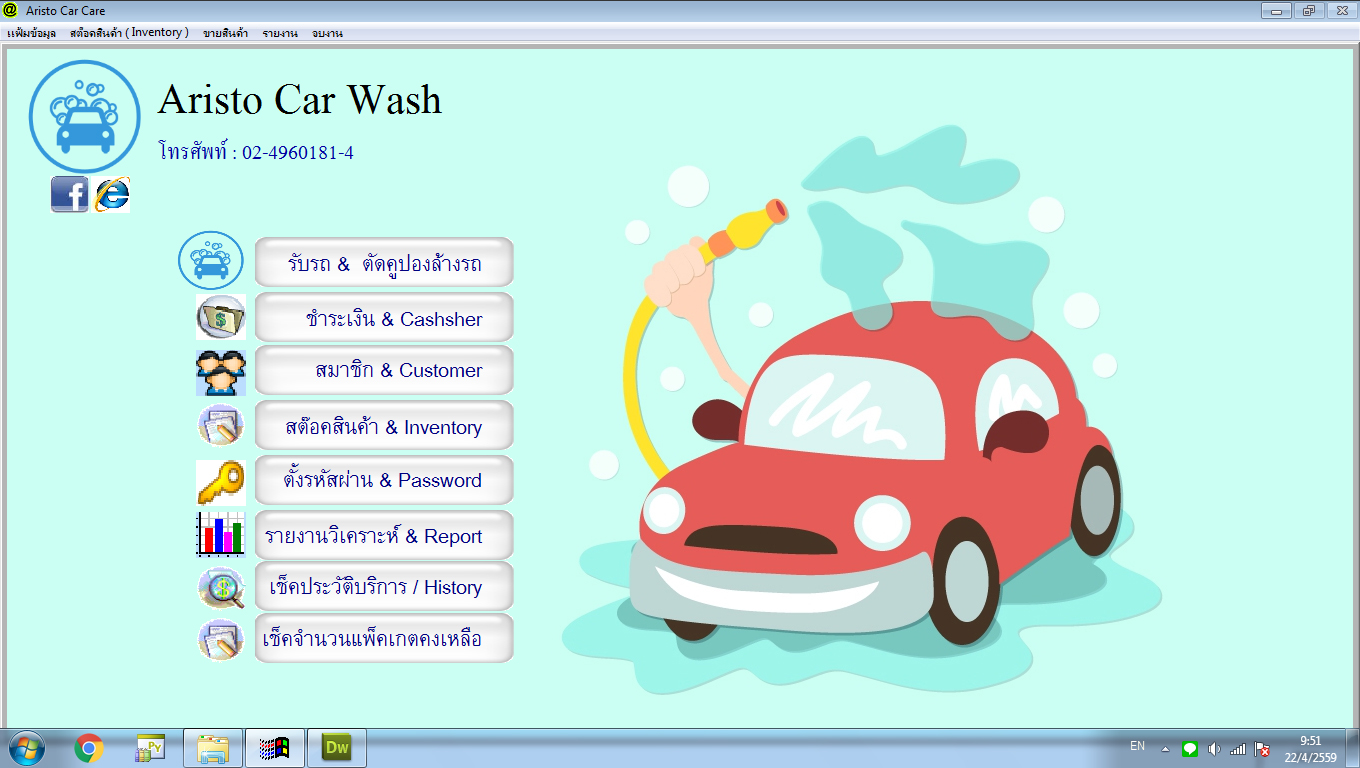Click the Windows Start button
Screen dimensions: 1360x768
(26, 748)
